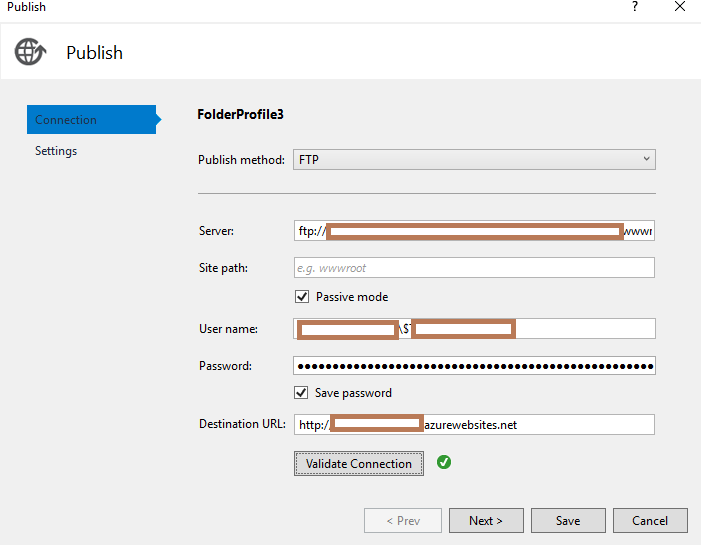Click the green validation checkmark icon
This screenshot has height=545, width=701.
click(x=444, y=463)
